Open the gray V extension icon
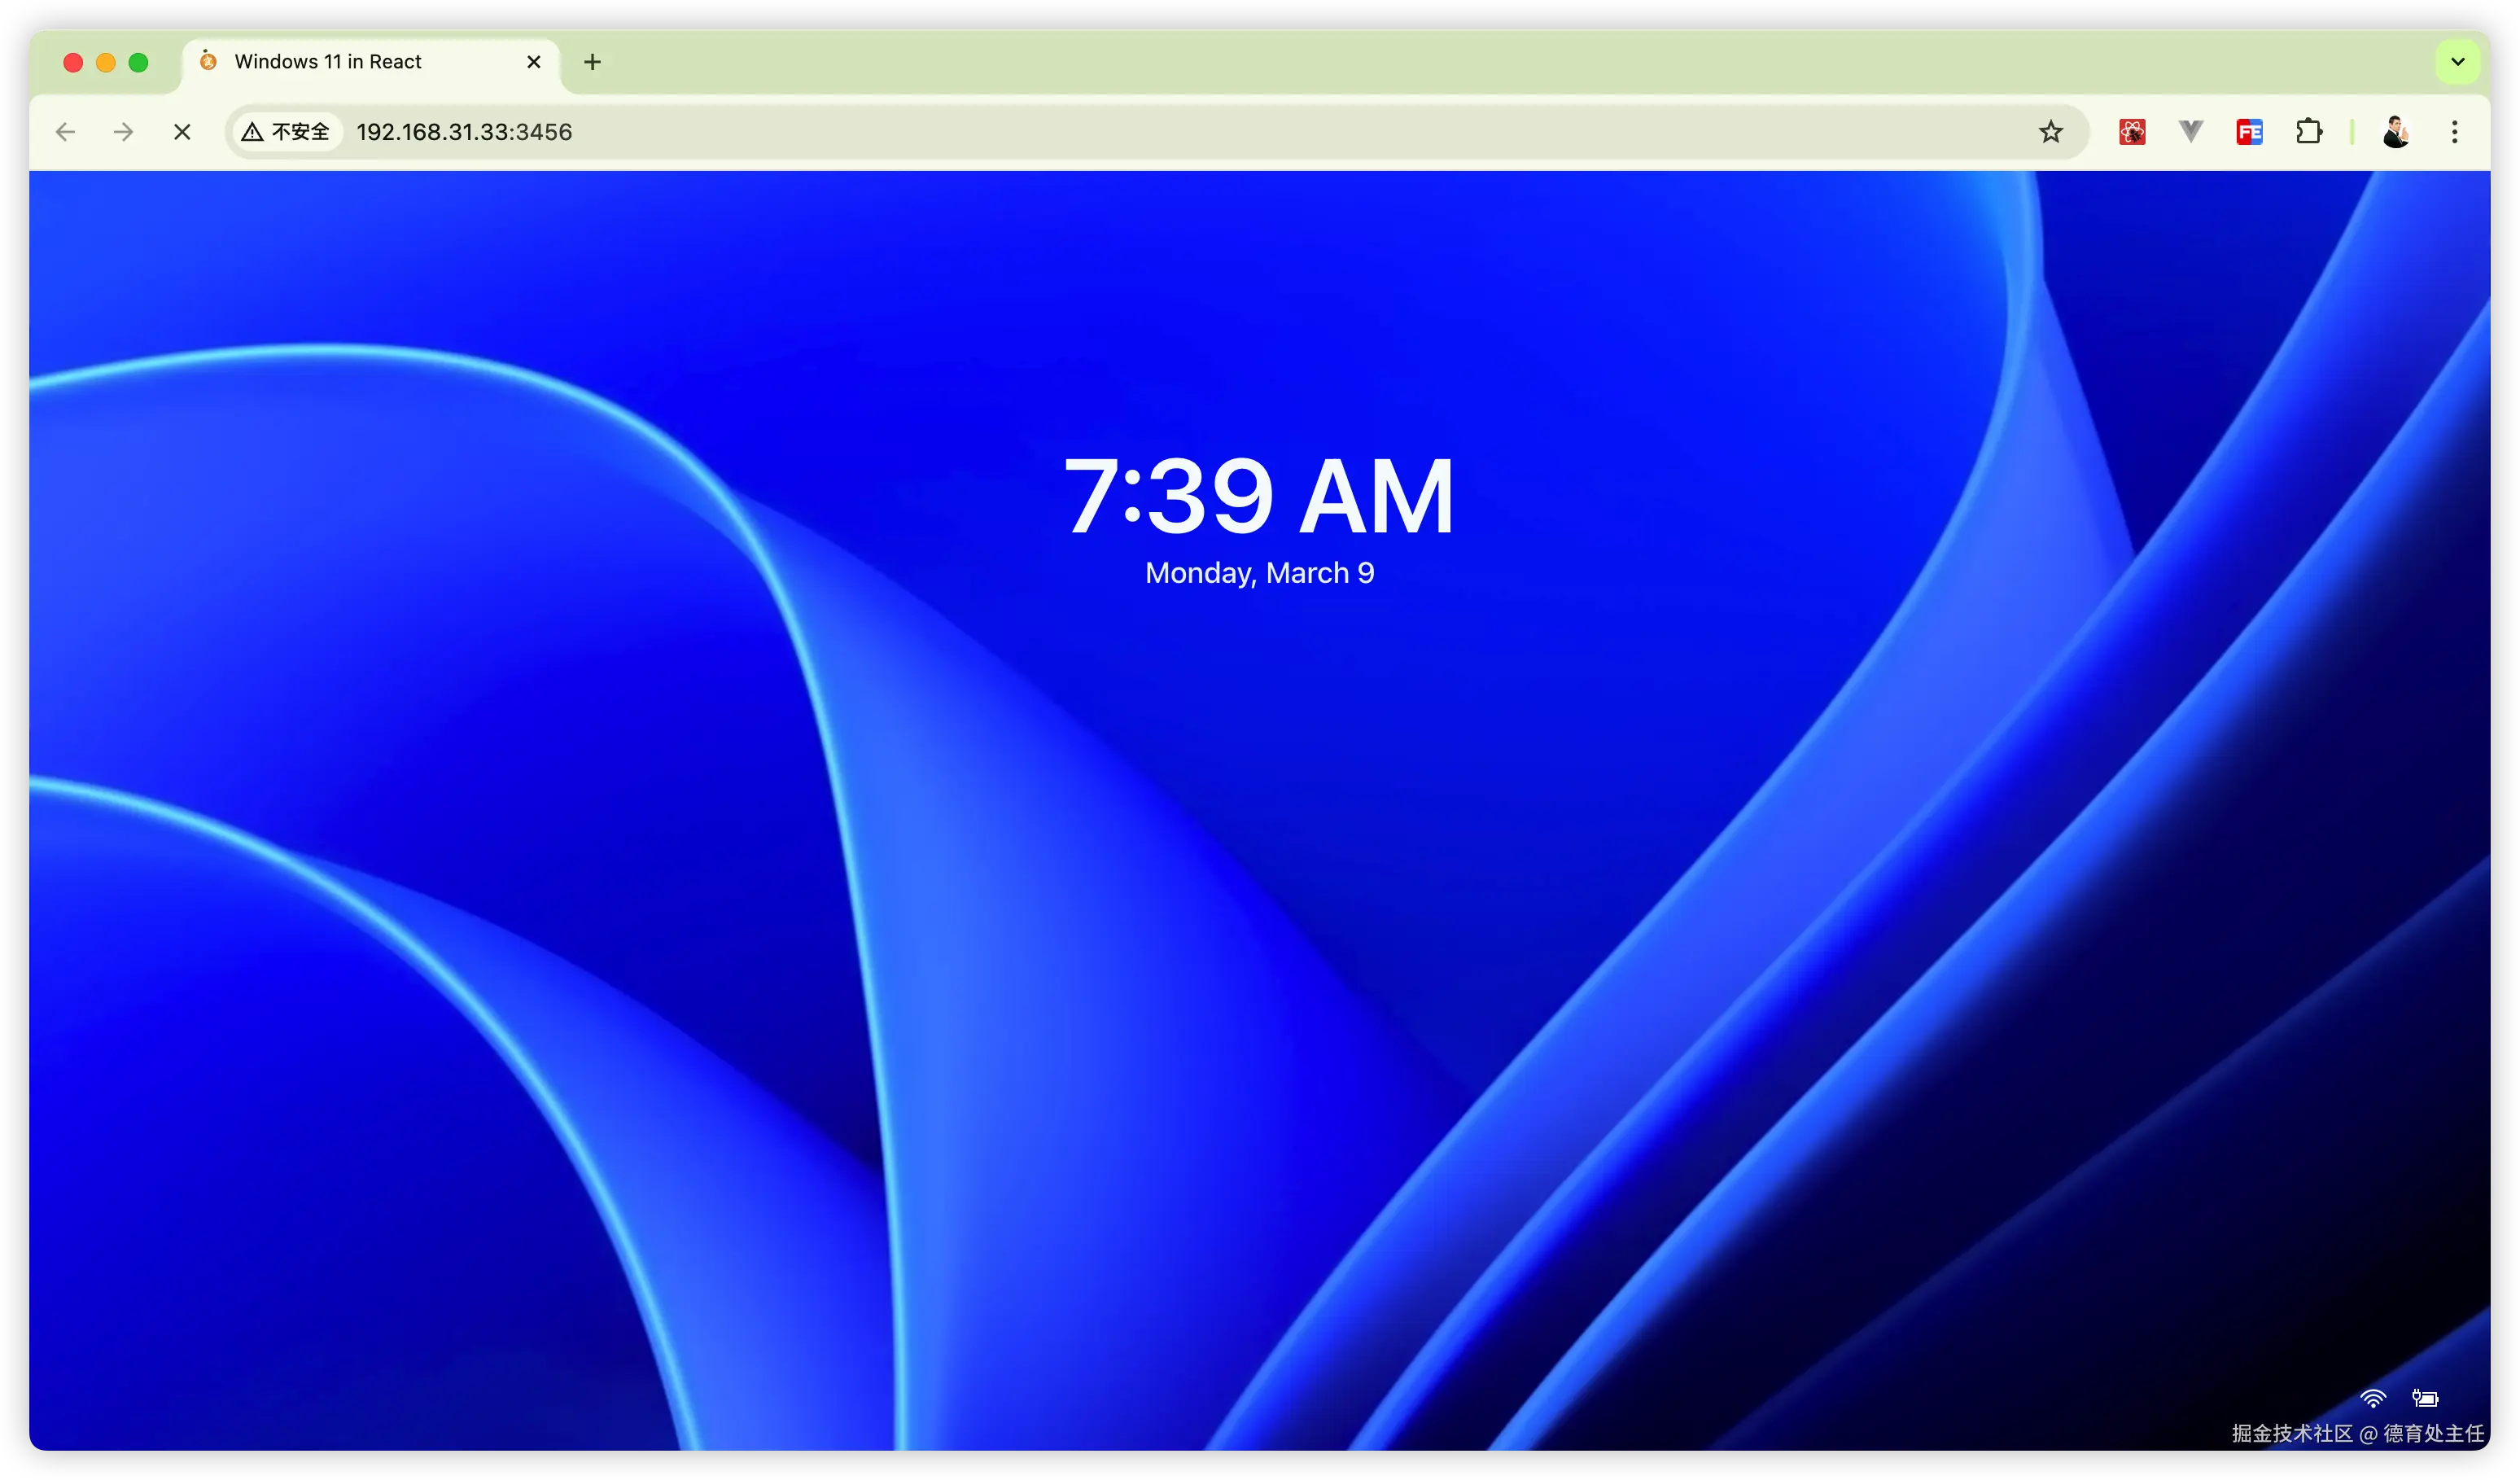Viewport: 2520px width, 1480px height. point(2190,131)
